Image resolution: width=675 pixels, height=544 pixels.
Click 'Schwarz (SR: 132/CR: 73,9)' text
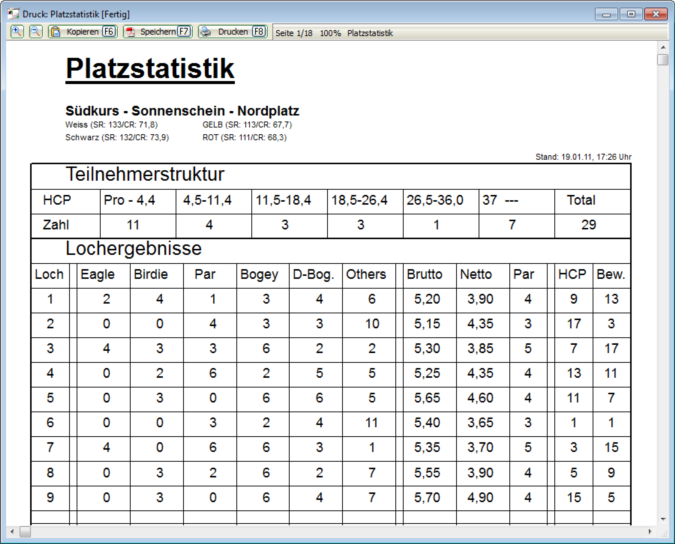[x=117, y=137]
